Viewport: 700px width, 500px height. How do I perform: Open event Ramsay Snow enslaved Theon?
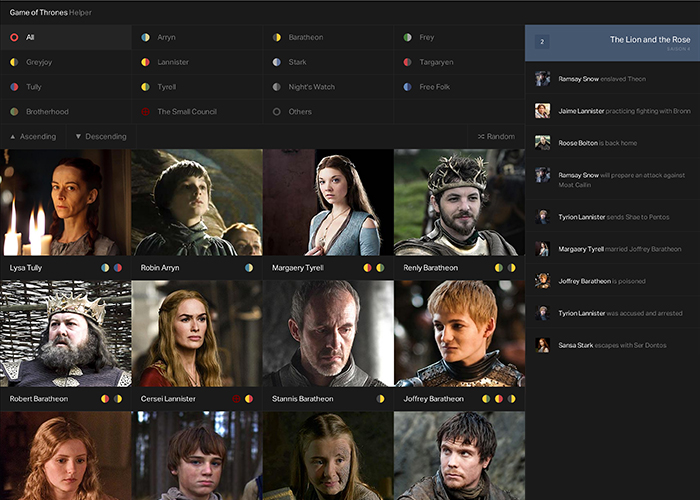(612, 79)
